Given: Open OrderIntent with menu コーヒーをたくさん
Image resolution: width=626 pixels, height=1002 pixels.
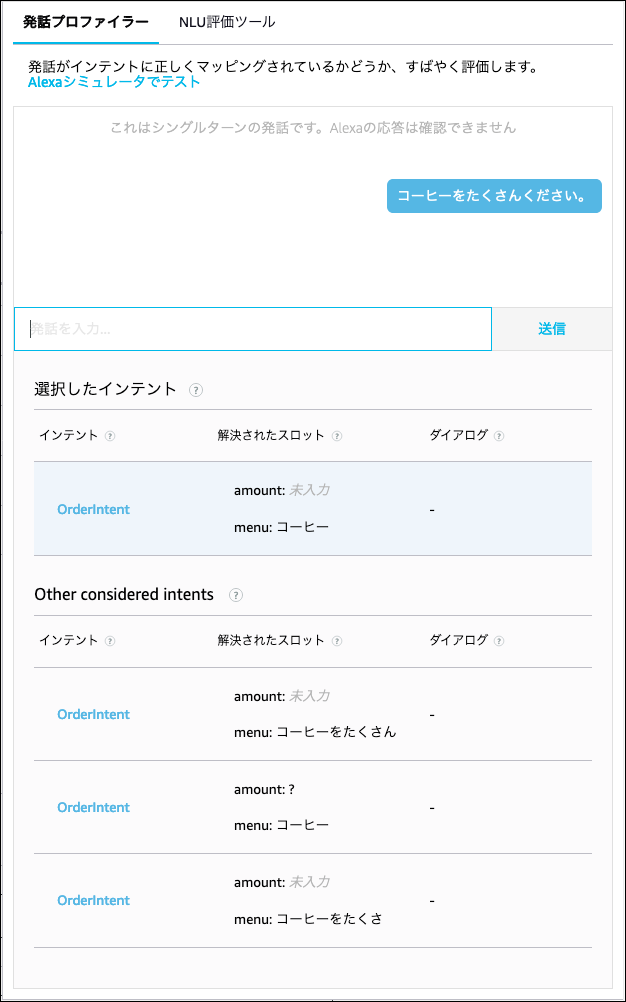Looking at the screenshot, I should tap(93, 714).
